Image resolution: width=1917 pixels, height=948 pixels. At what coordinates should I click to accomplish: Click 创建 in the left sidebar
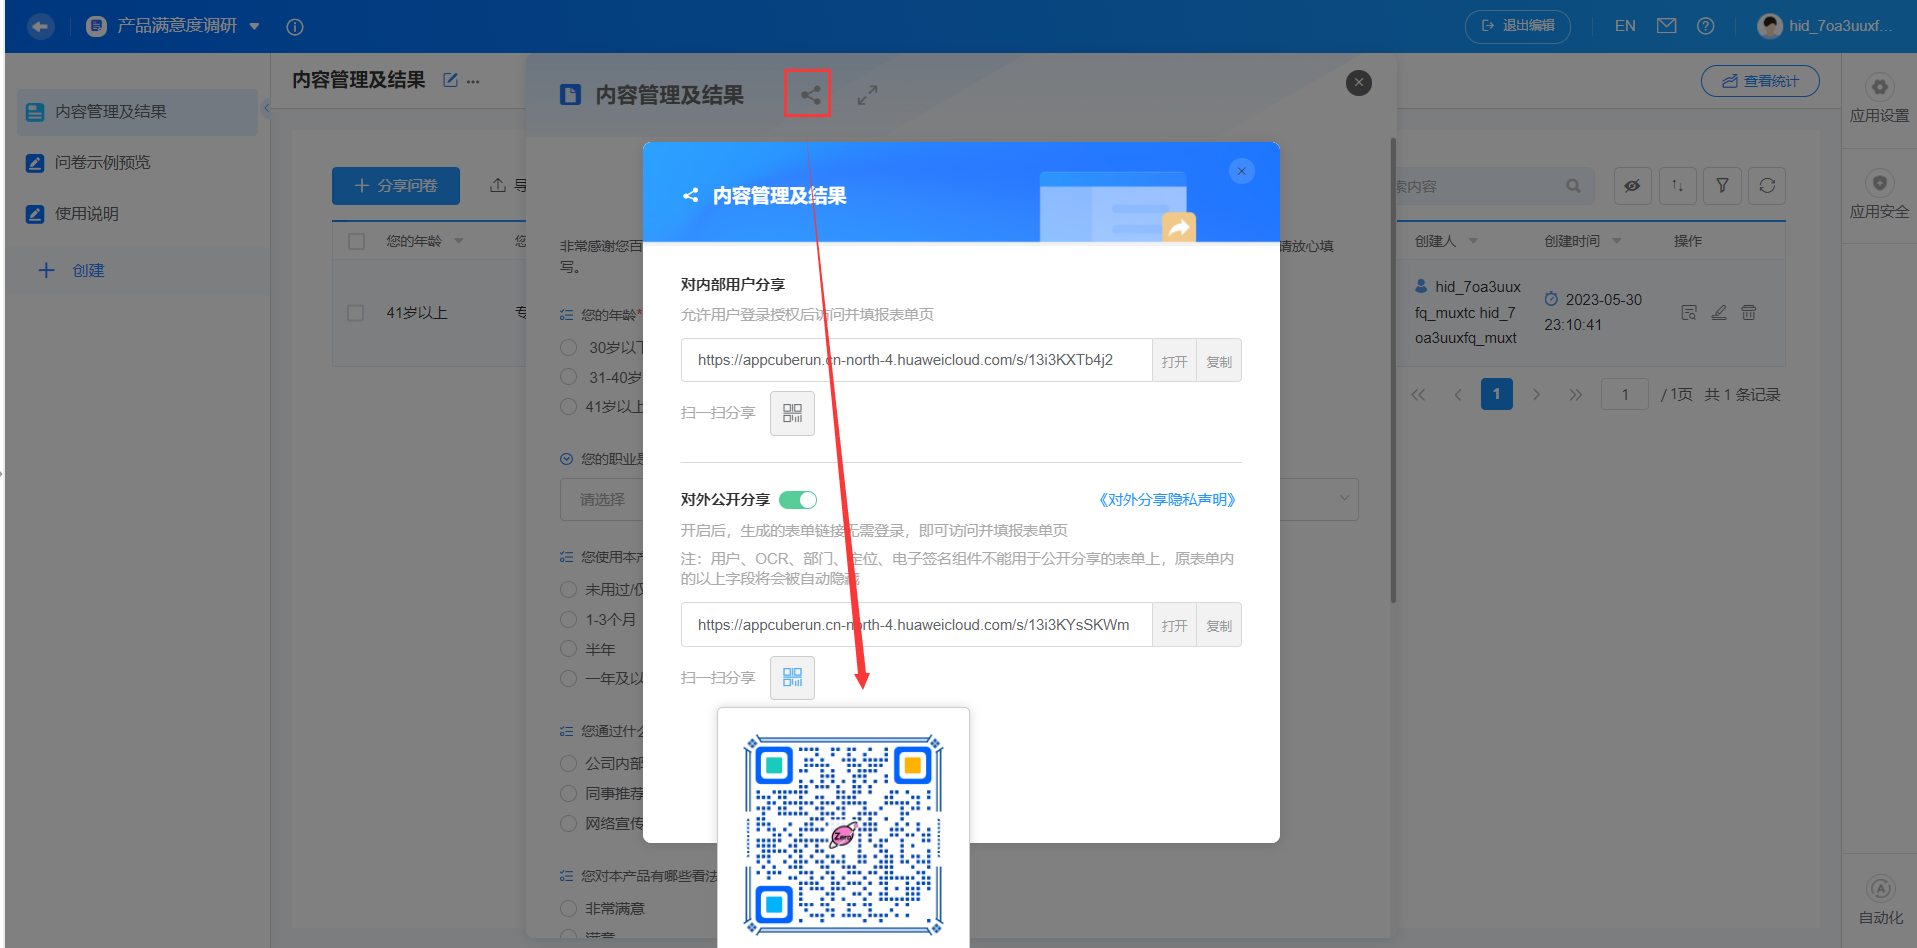(71, 271)
